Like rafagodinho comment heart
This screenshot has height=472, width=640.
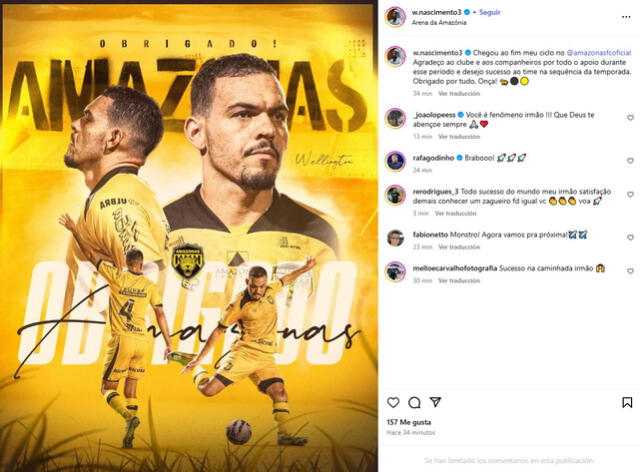point(630,161)
